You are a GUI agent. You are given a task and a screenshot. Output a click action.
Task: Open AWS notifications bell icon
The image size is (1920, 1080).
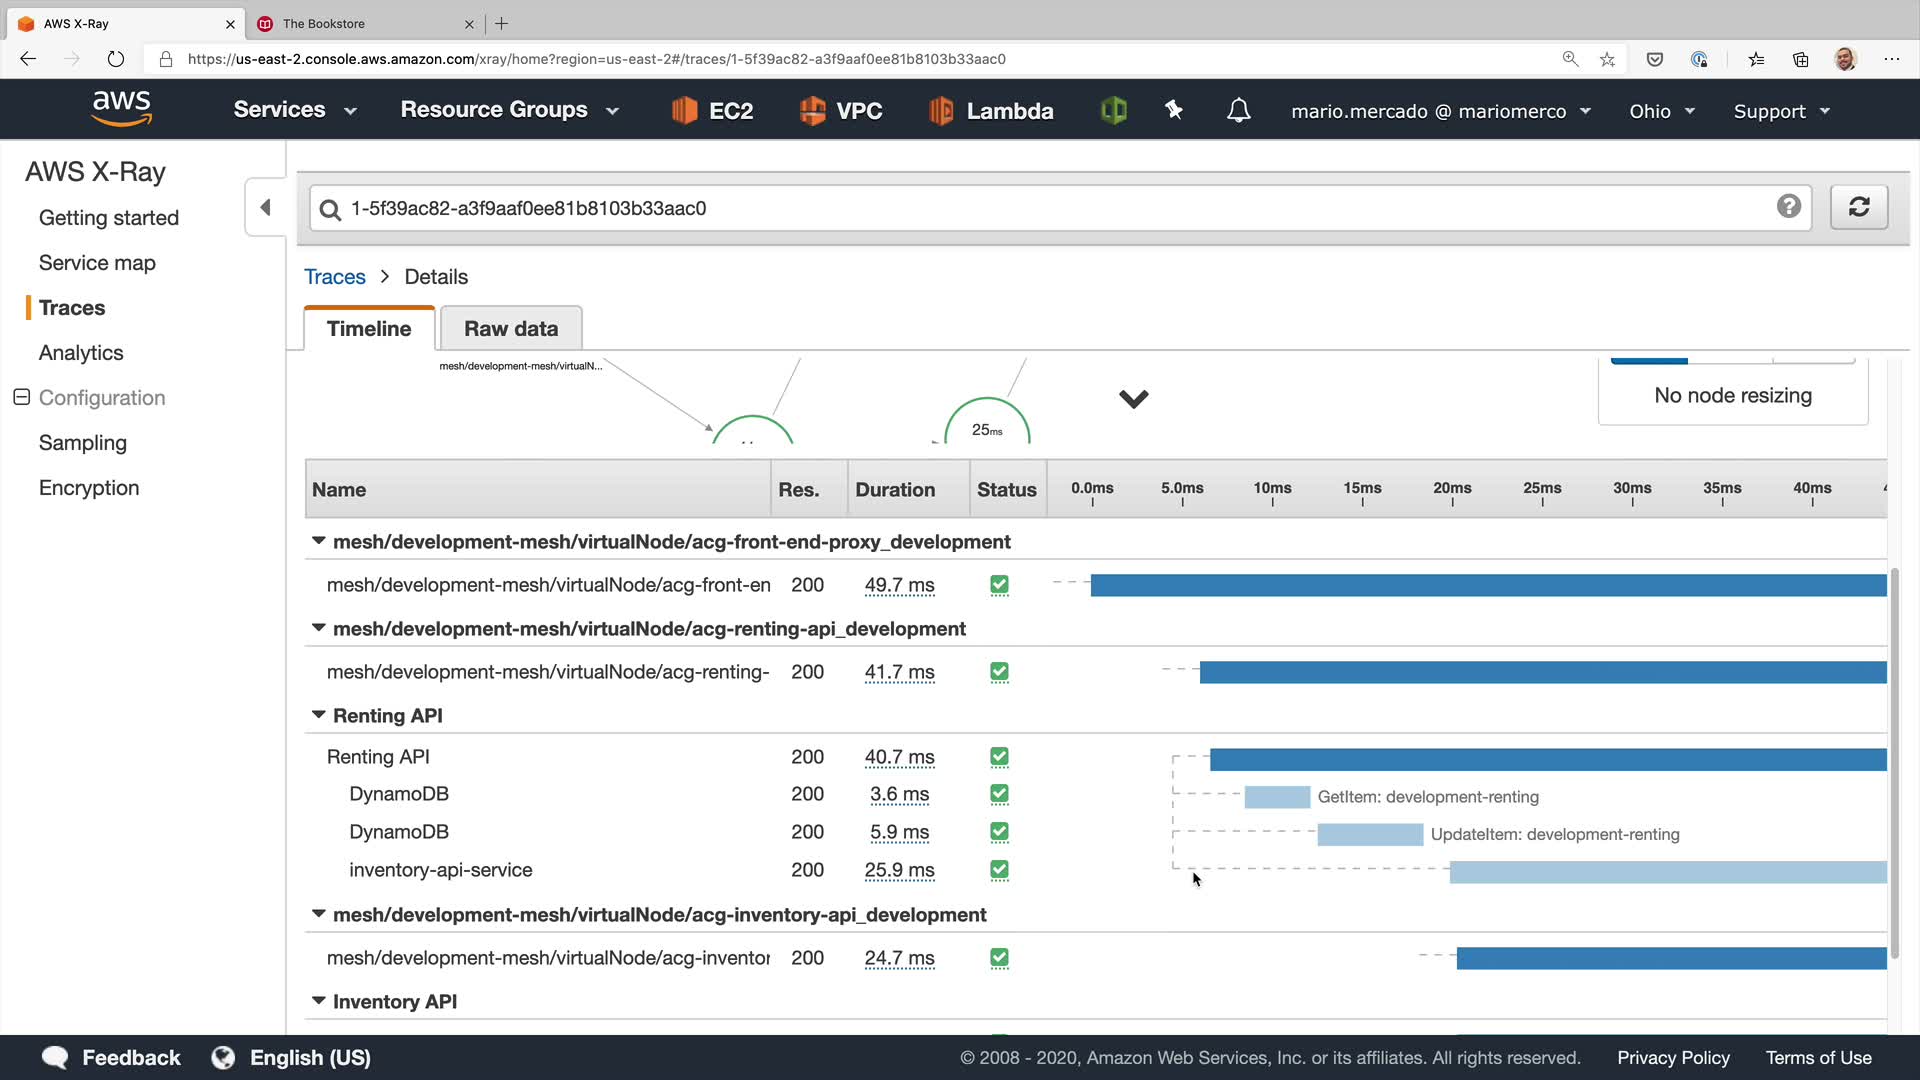coord(1238,110)
